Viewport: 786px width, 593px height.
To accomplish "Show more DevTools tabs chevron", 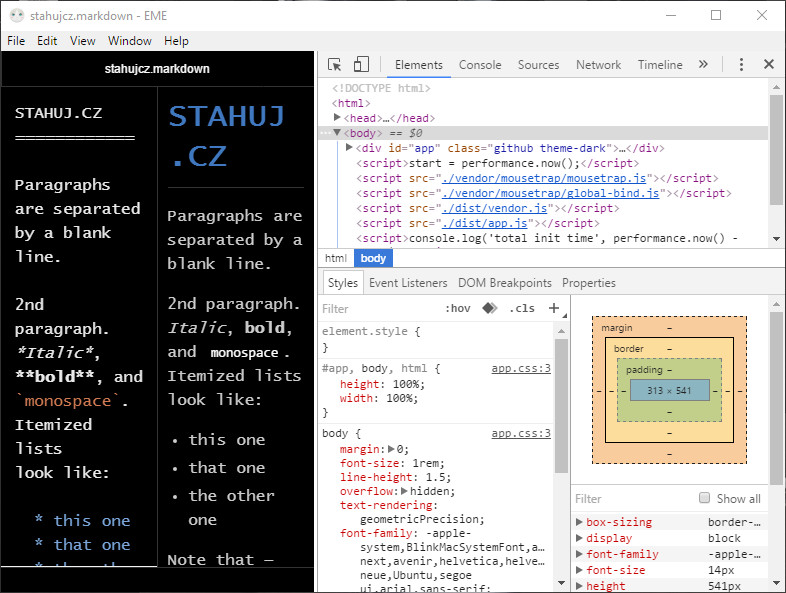I will click(703, 64).
